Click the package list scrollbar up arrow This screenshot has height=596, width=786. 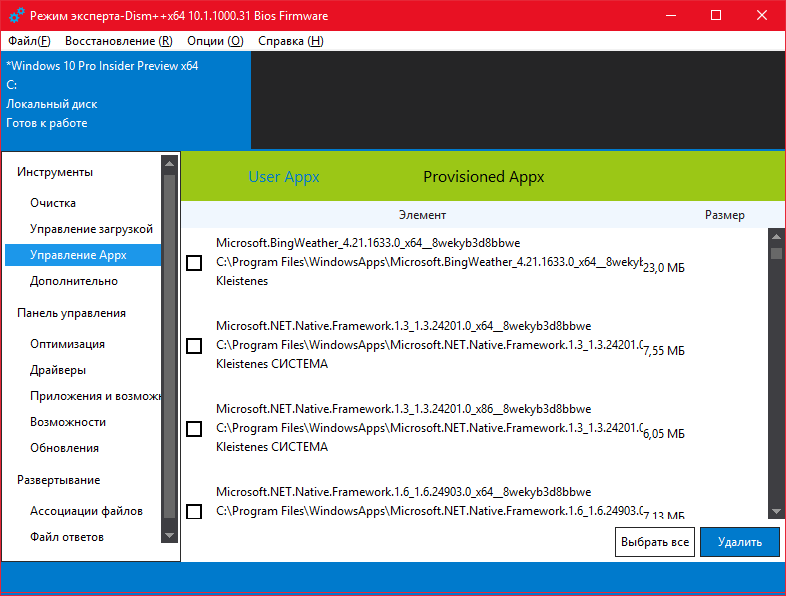(x=776, y=237)
